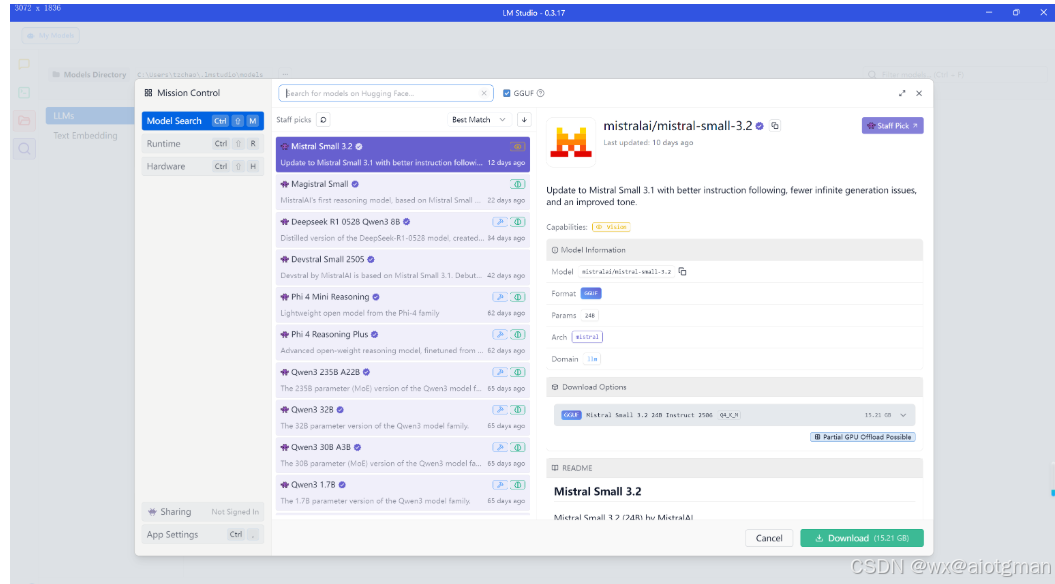Expand Mission Control dialog to full size
This screenshot has height=584, width=1055.
902,94
